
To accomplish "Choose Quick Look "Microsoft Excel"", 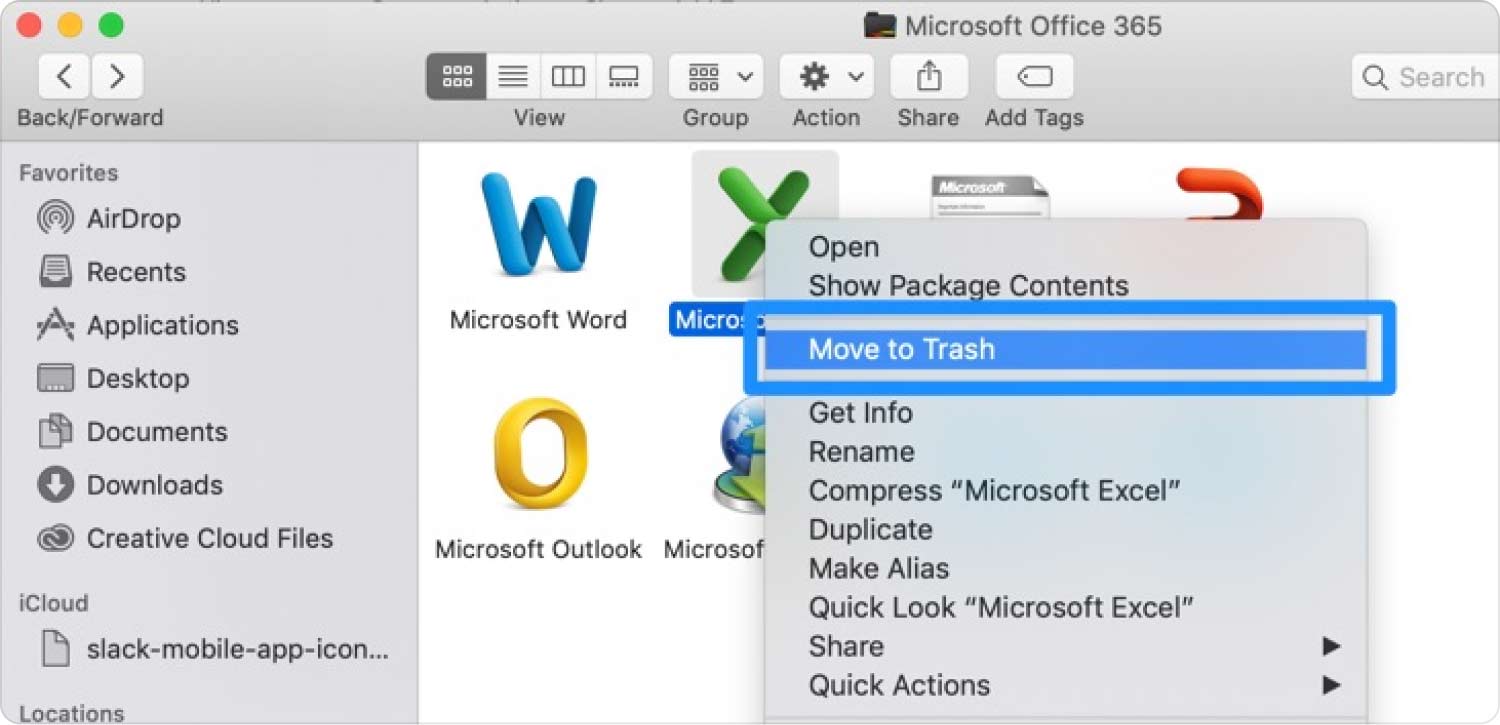I will [x=1001, y=607].
